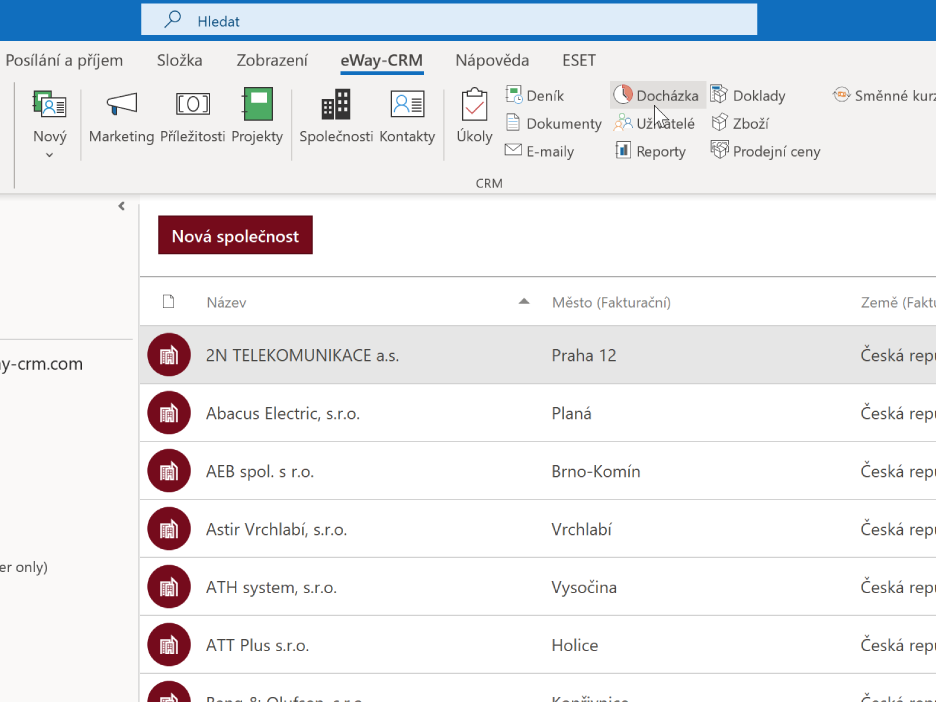Click company icon for Astir Vrchlabí
The image size is (936, 702).
pyautogui.click(x=169, y=528)
